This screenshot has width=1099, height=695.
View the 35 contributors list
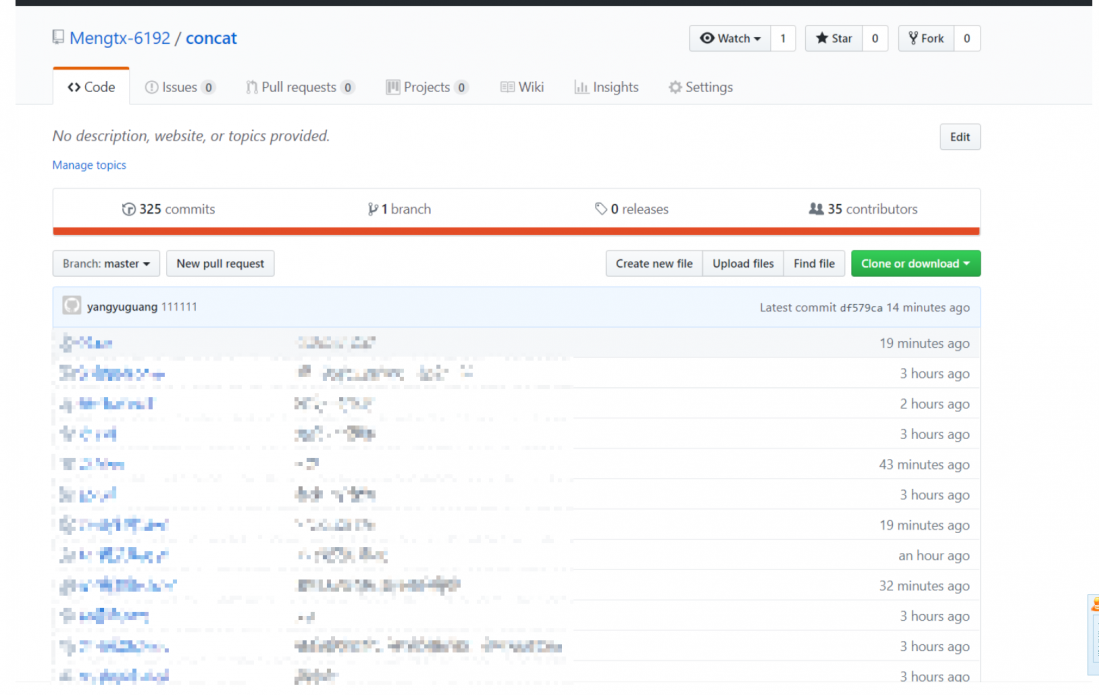[863, 209]
